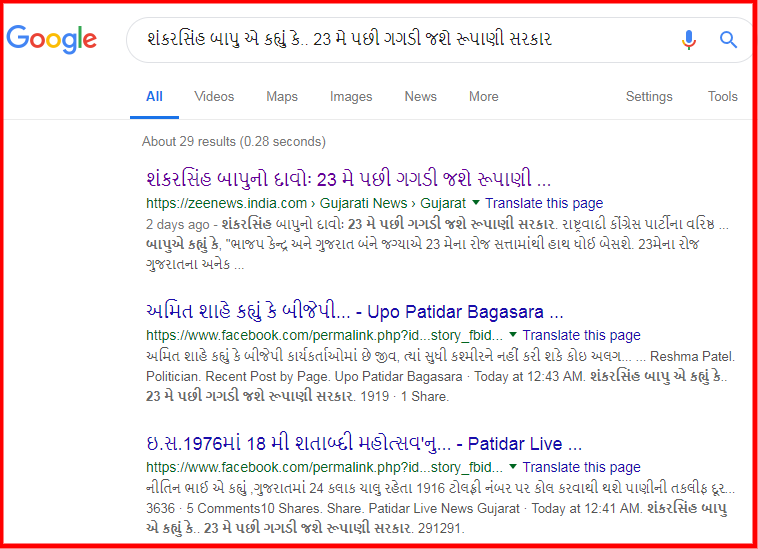This screenshot has height=549, width=758.
Task: Open the News tab
Action: point(421,97)
